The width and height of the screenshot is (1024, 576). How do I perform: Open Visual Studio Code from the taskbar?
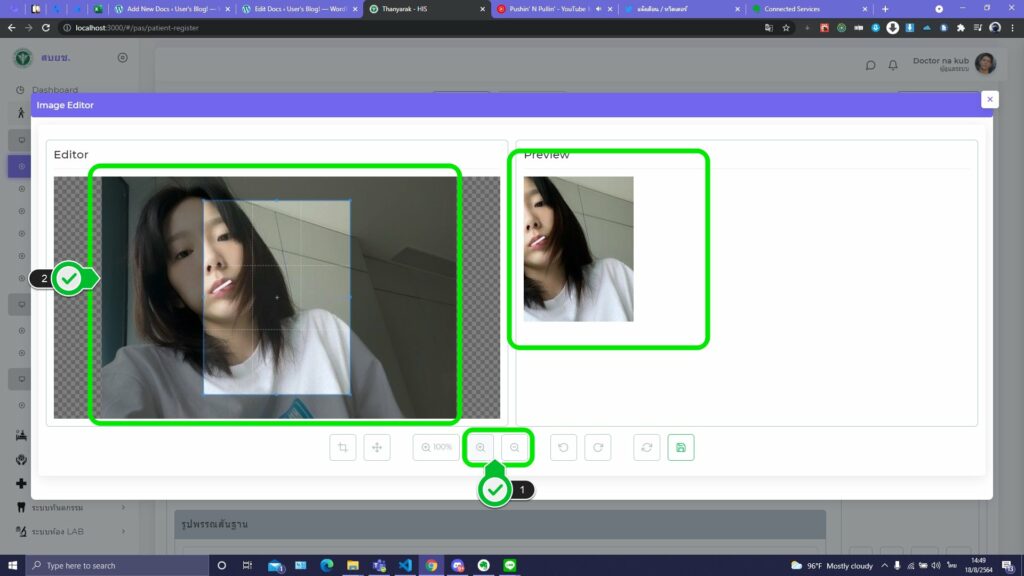tap(404, 565)
